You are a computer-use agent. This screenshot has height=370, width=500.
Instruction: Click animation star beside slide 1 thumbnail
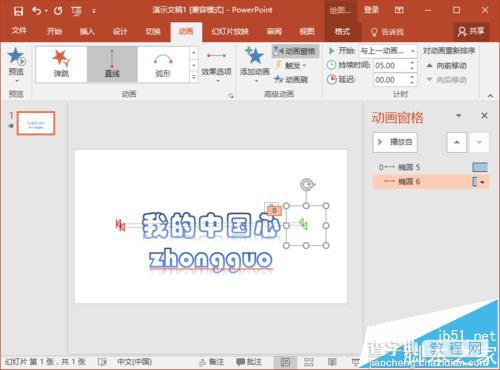[x=11, y=126]
